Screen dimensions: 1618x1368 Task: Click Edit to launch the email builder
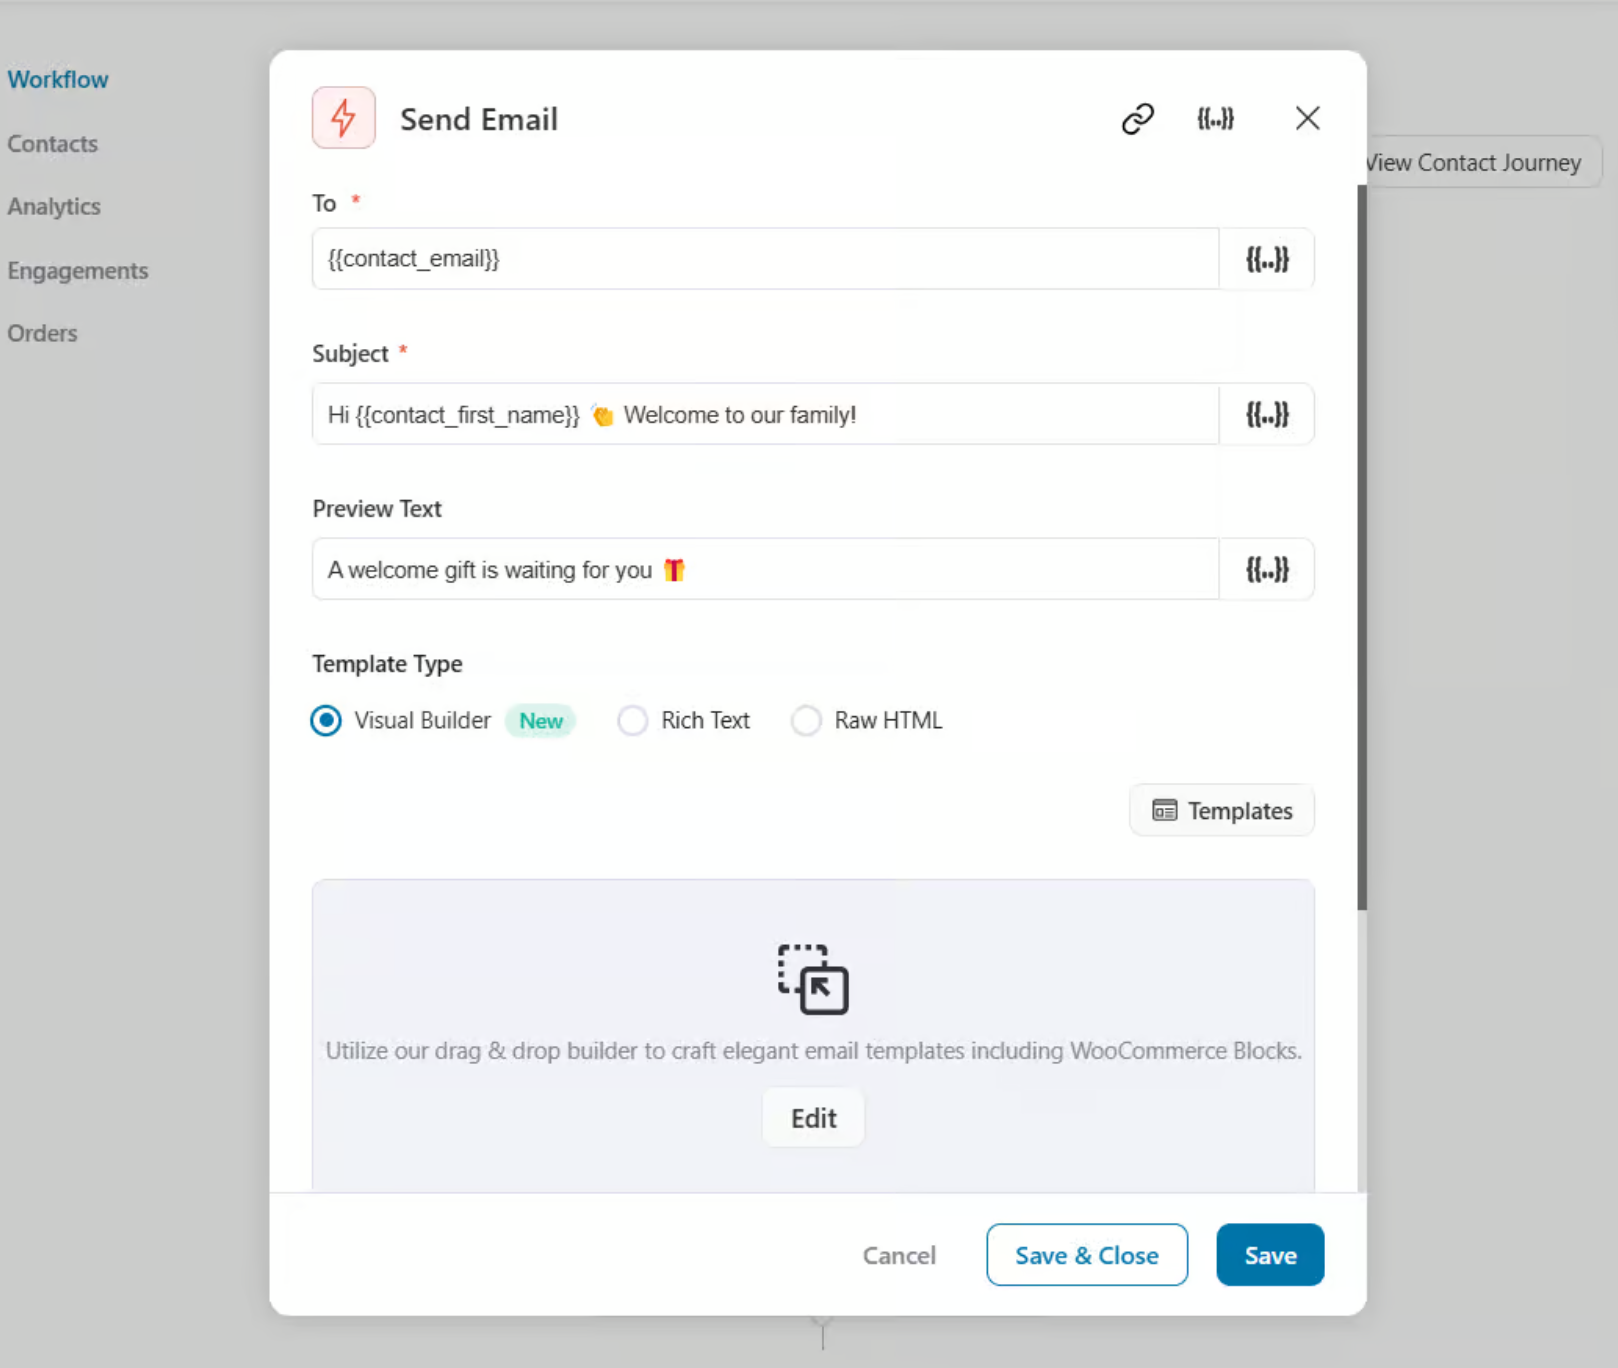pos(812,1117)
